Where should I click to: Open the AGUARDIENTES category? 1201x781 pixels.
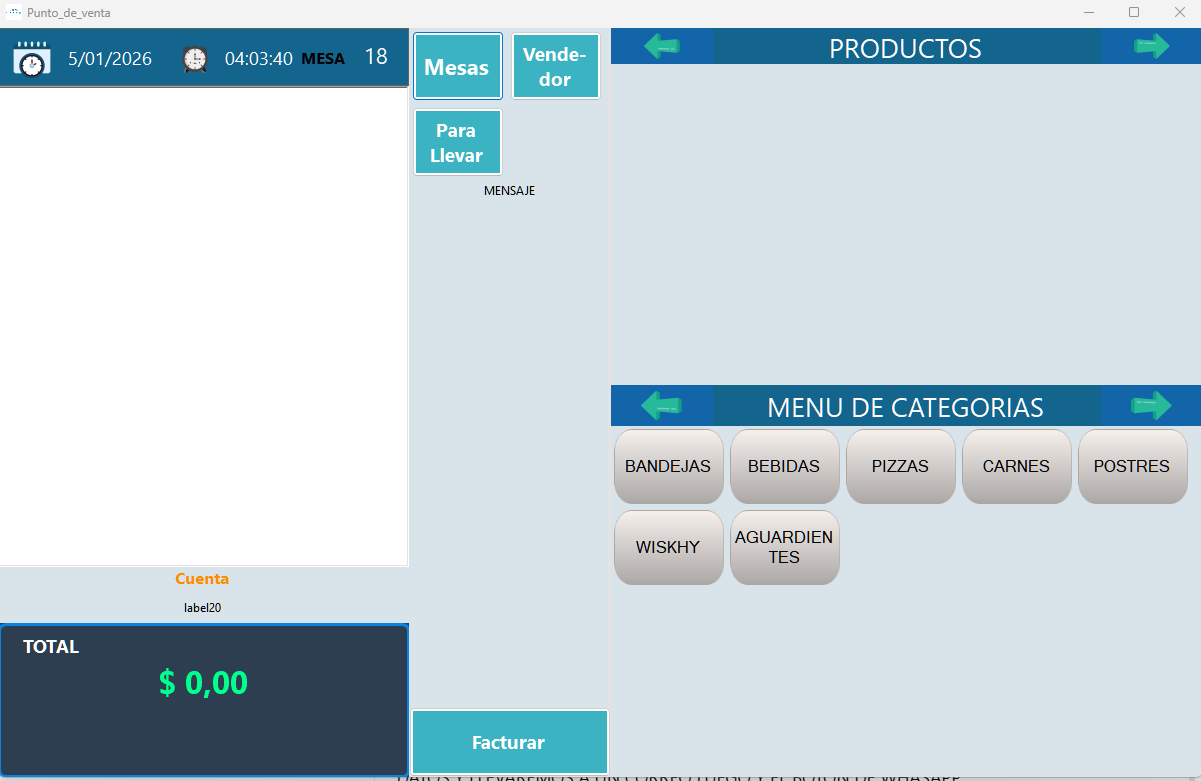[784, 548]
